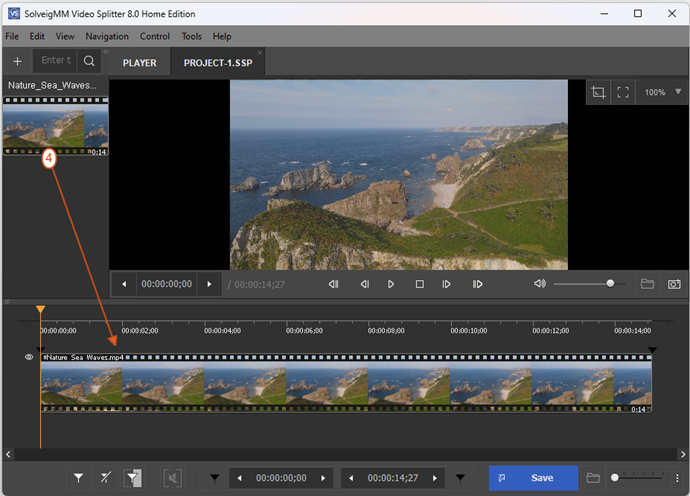Open the Help menu
This screenshot has height=496, width=690.
pyautogui.click(x=222, y=37)
